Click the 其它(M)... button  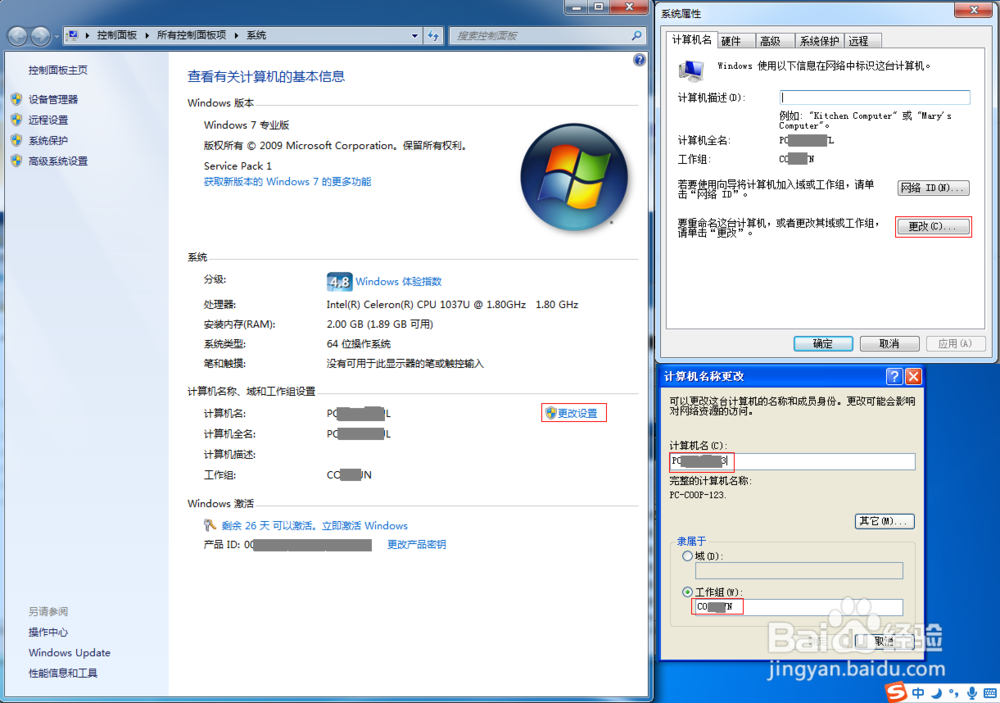[x=884, y=521]
